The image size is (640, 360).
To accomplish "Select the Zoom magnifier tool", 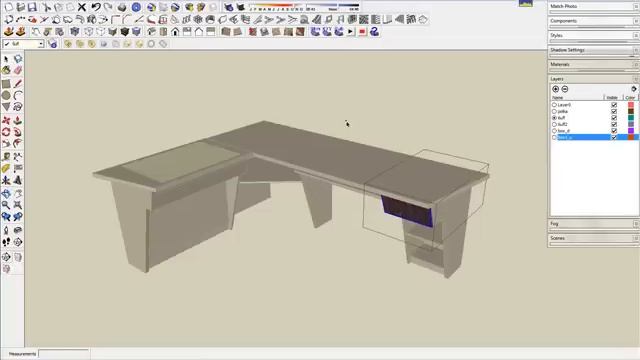I will 6,205.
